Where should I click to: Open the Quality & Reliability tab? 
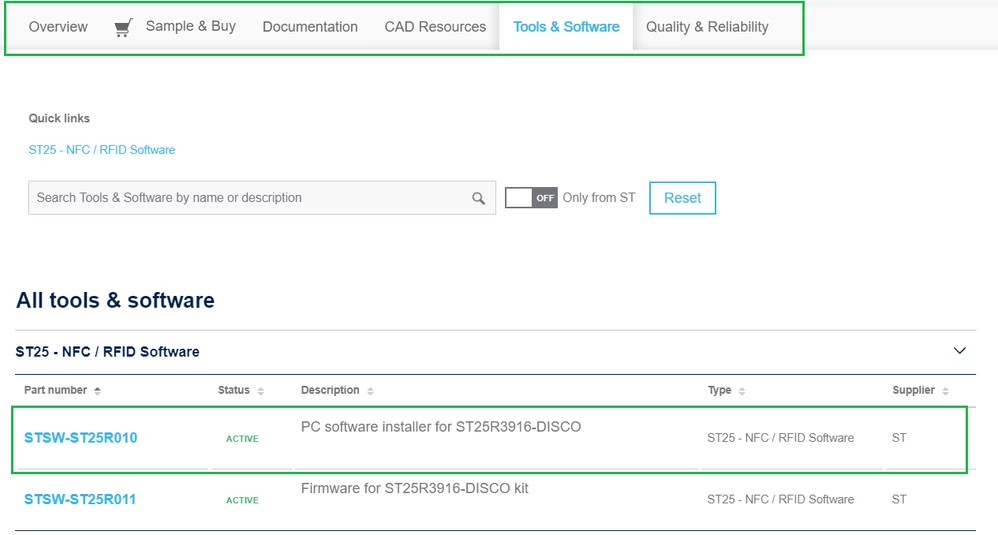click(x=707, y=27)
